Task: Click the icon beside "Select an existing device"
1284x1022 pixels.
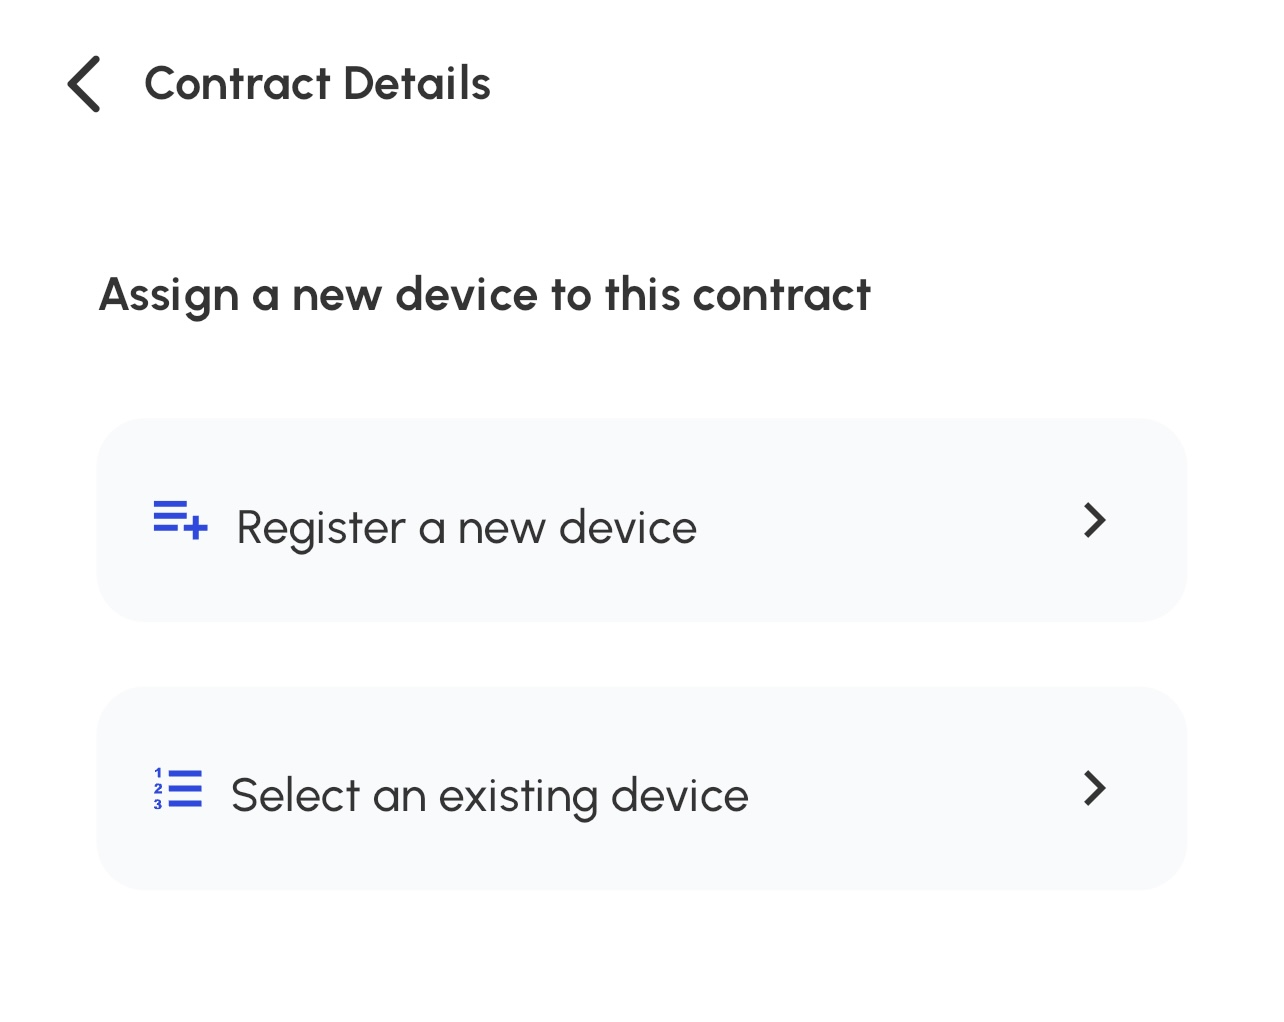Action: [x=178, y=789]
